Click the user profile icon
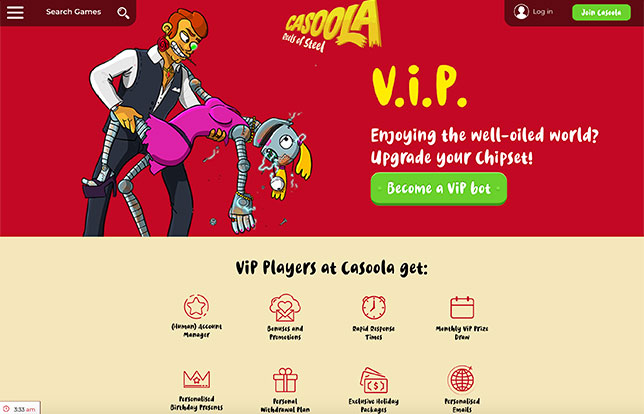644x414 pixels. [521, 12]
